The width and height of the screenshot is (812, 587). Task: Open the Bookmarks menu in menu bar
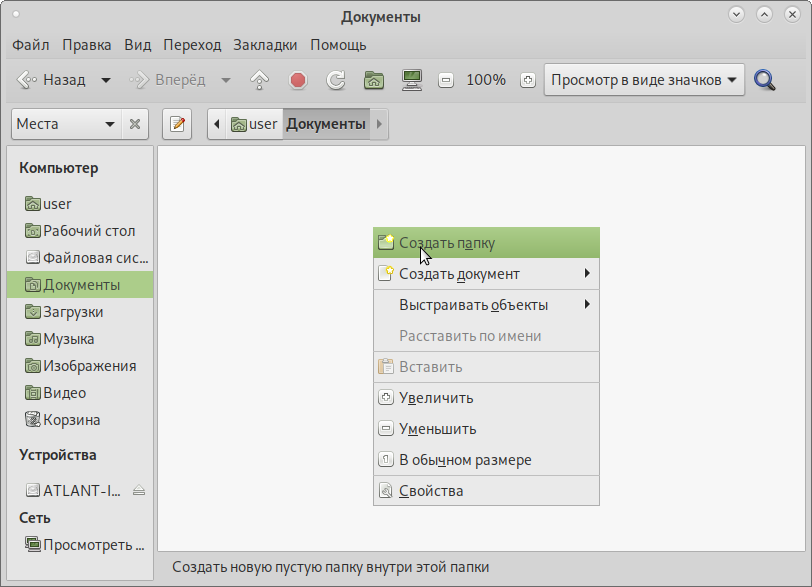(265, 45)
